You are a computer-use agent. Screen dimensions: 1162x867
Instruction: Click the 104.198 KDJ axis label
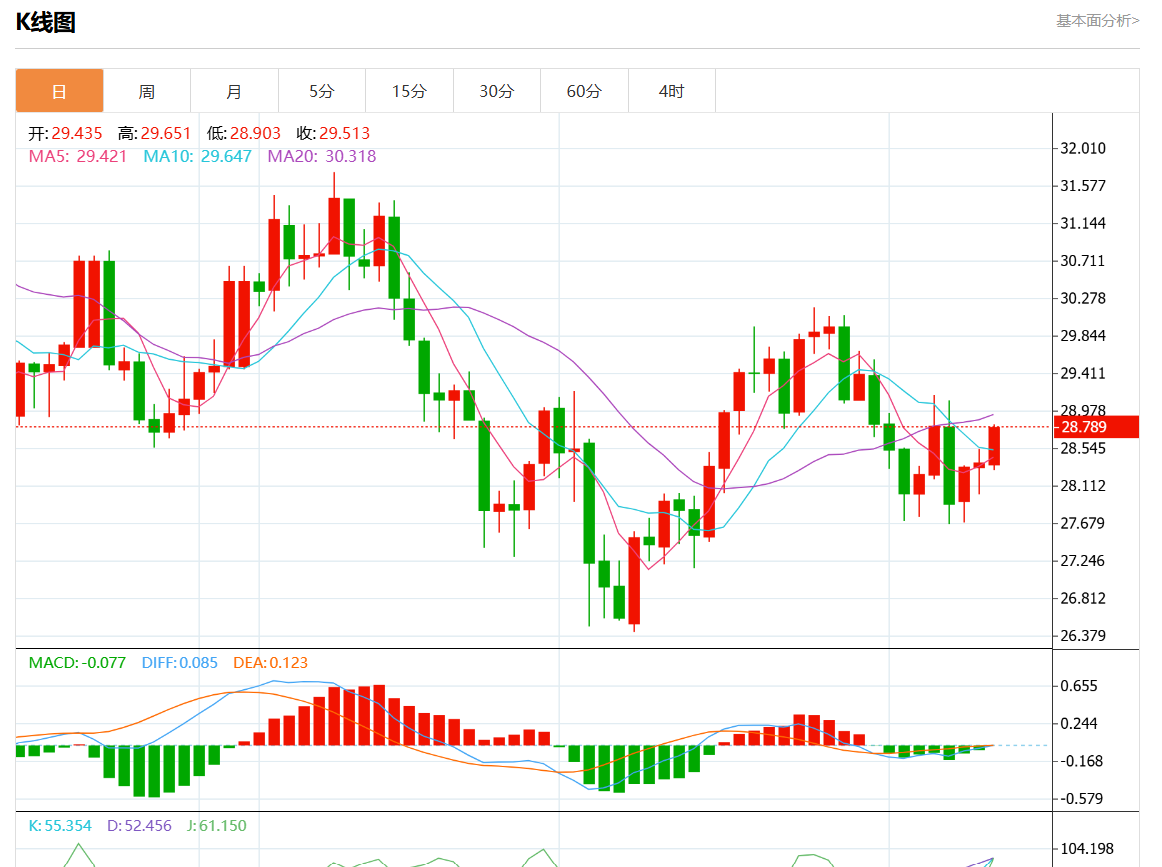(1086, 848)
